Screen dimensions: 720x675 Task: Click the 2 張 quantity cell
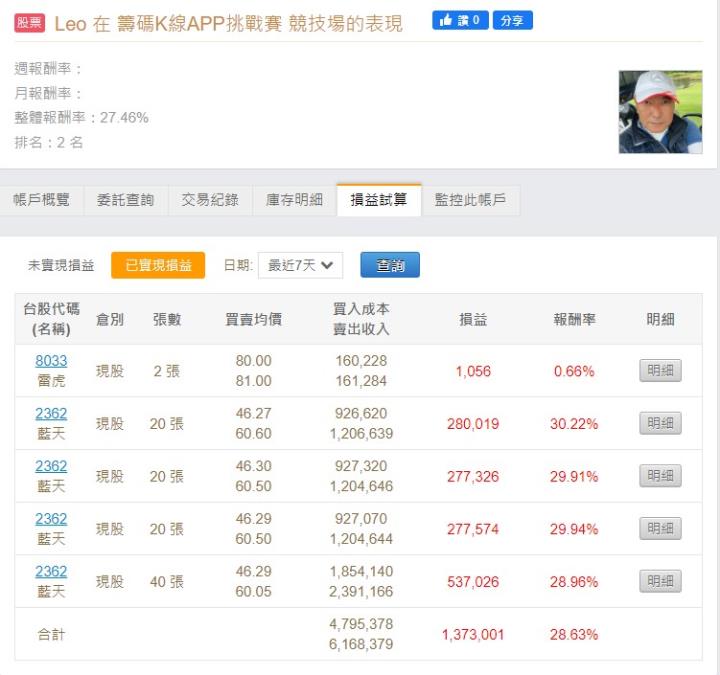point(167,371)
